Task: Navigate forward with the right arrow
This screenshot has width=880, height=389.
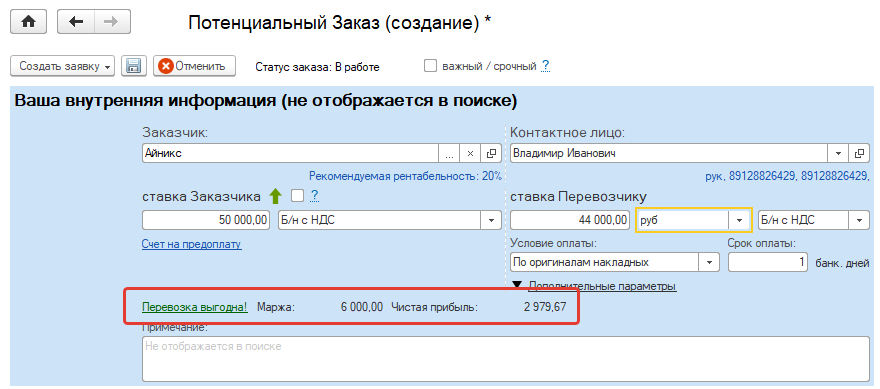Action: click(112, 22)
